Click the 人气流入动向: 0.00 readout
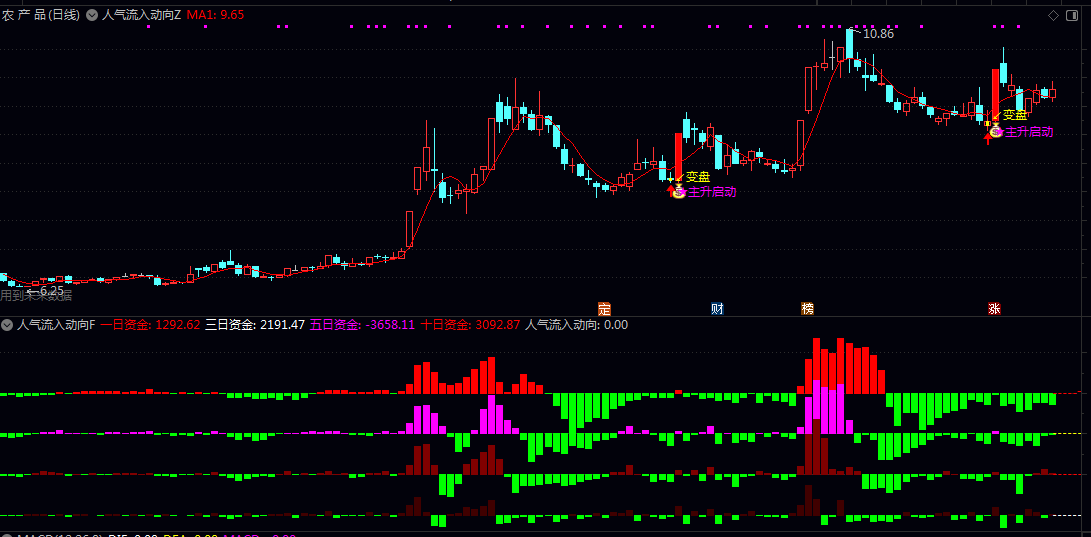 coord(576,325)
